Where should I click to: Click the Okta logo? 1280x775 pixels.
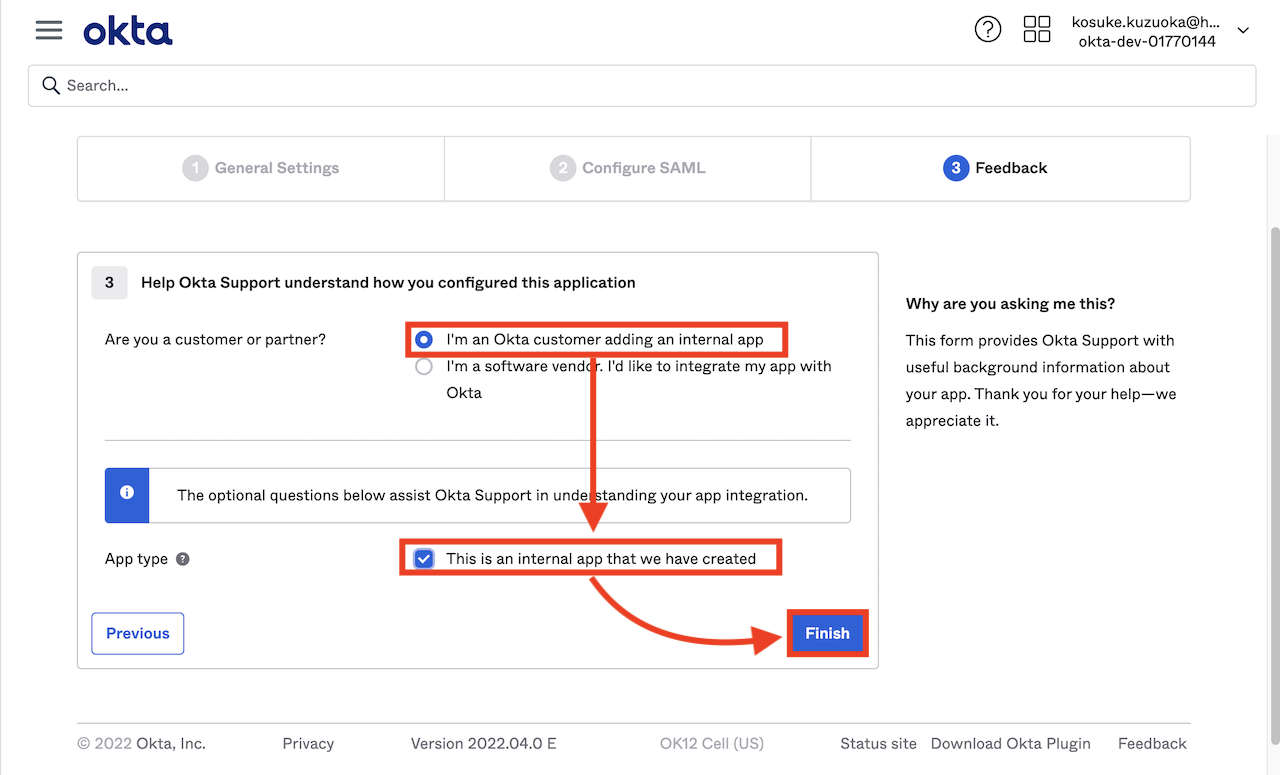pyautogui.click(x=128, y=31)
